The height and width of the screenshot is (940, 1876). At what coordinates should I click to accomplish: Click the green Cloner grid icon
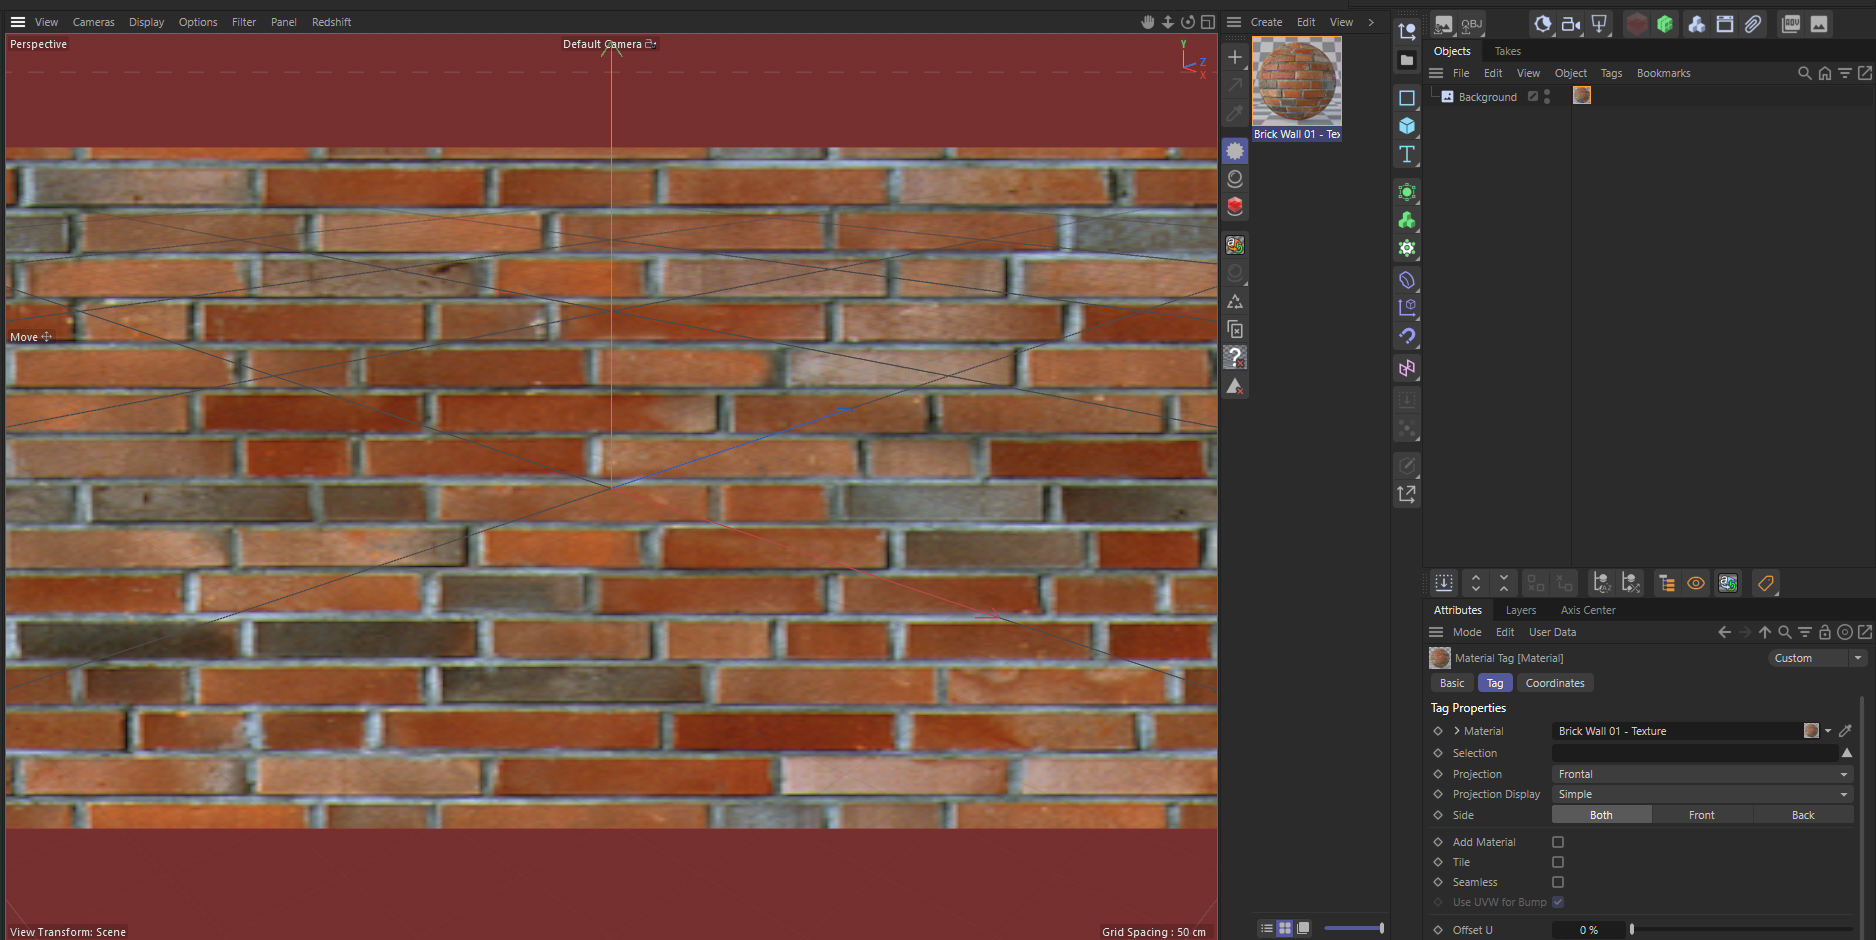point(1665,24)
